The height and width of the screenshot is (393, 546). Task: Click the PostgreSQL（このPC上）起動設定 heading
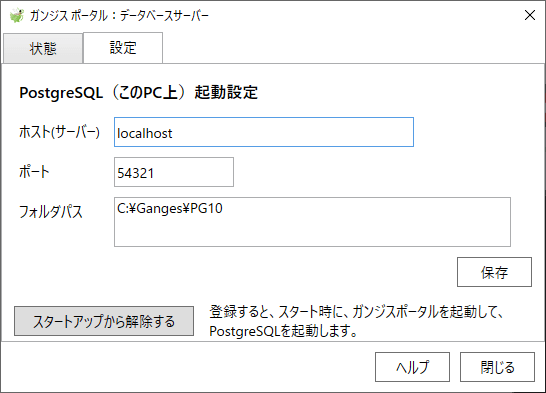pyautogui.click(x=138, y=93)
